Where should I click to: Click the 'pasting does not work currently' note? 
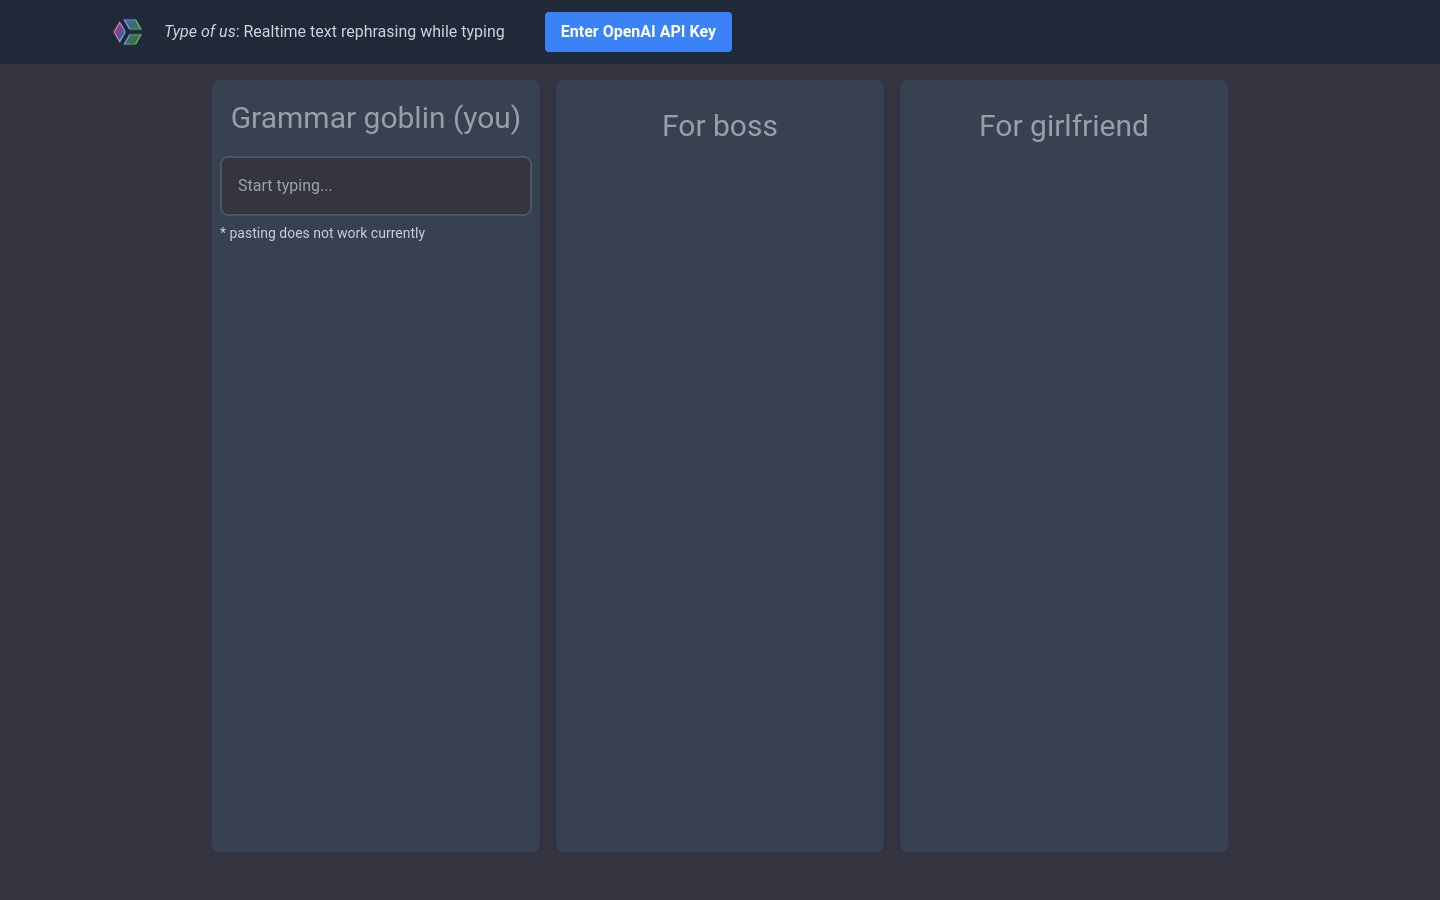click(x=327, y=233)
